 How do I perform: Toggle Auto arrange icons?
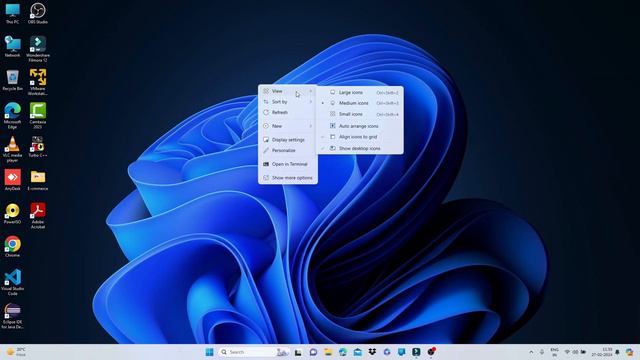[x=361, y=126]
